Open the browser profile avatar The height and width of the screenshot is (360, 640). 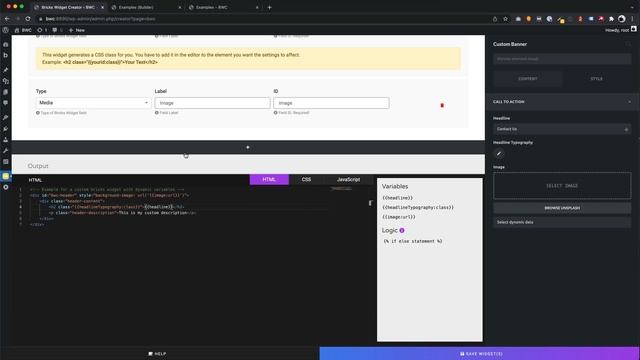point(621,19)
